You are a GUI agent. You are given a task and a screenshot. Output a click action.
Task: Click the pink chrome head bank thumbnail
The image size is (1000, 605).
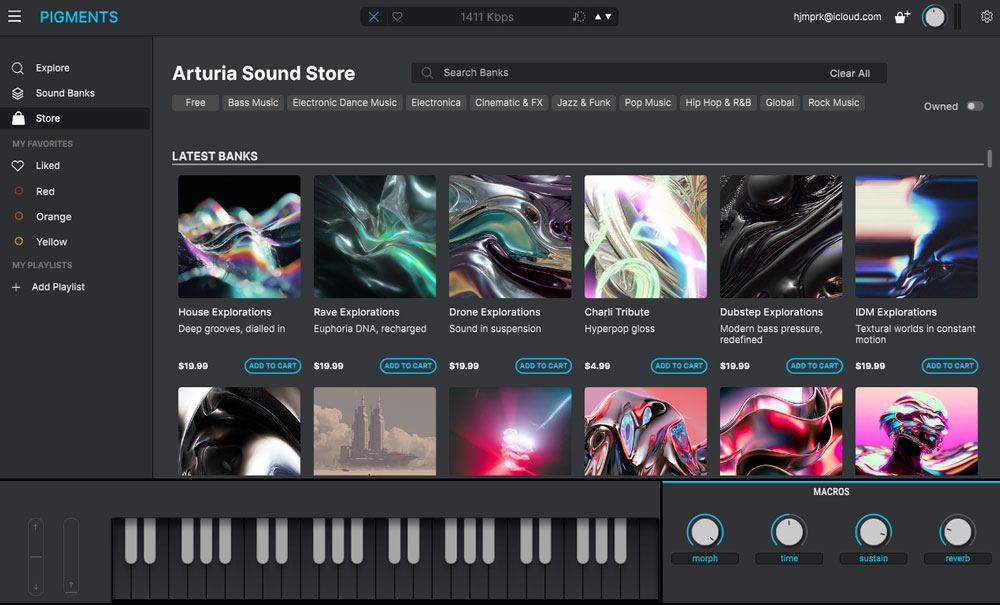click(x=916, y=432)
